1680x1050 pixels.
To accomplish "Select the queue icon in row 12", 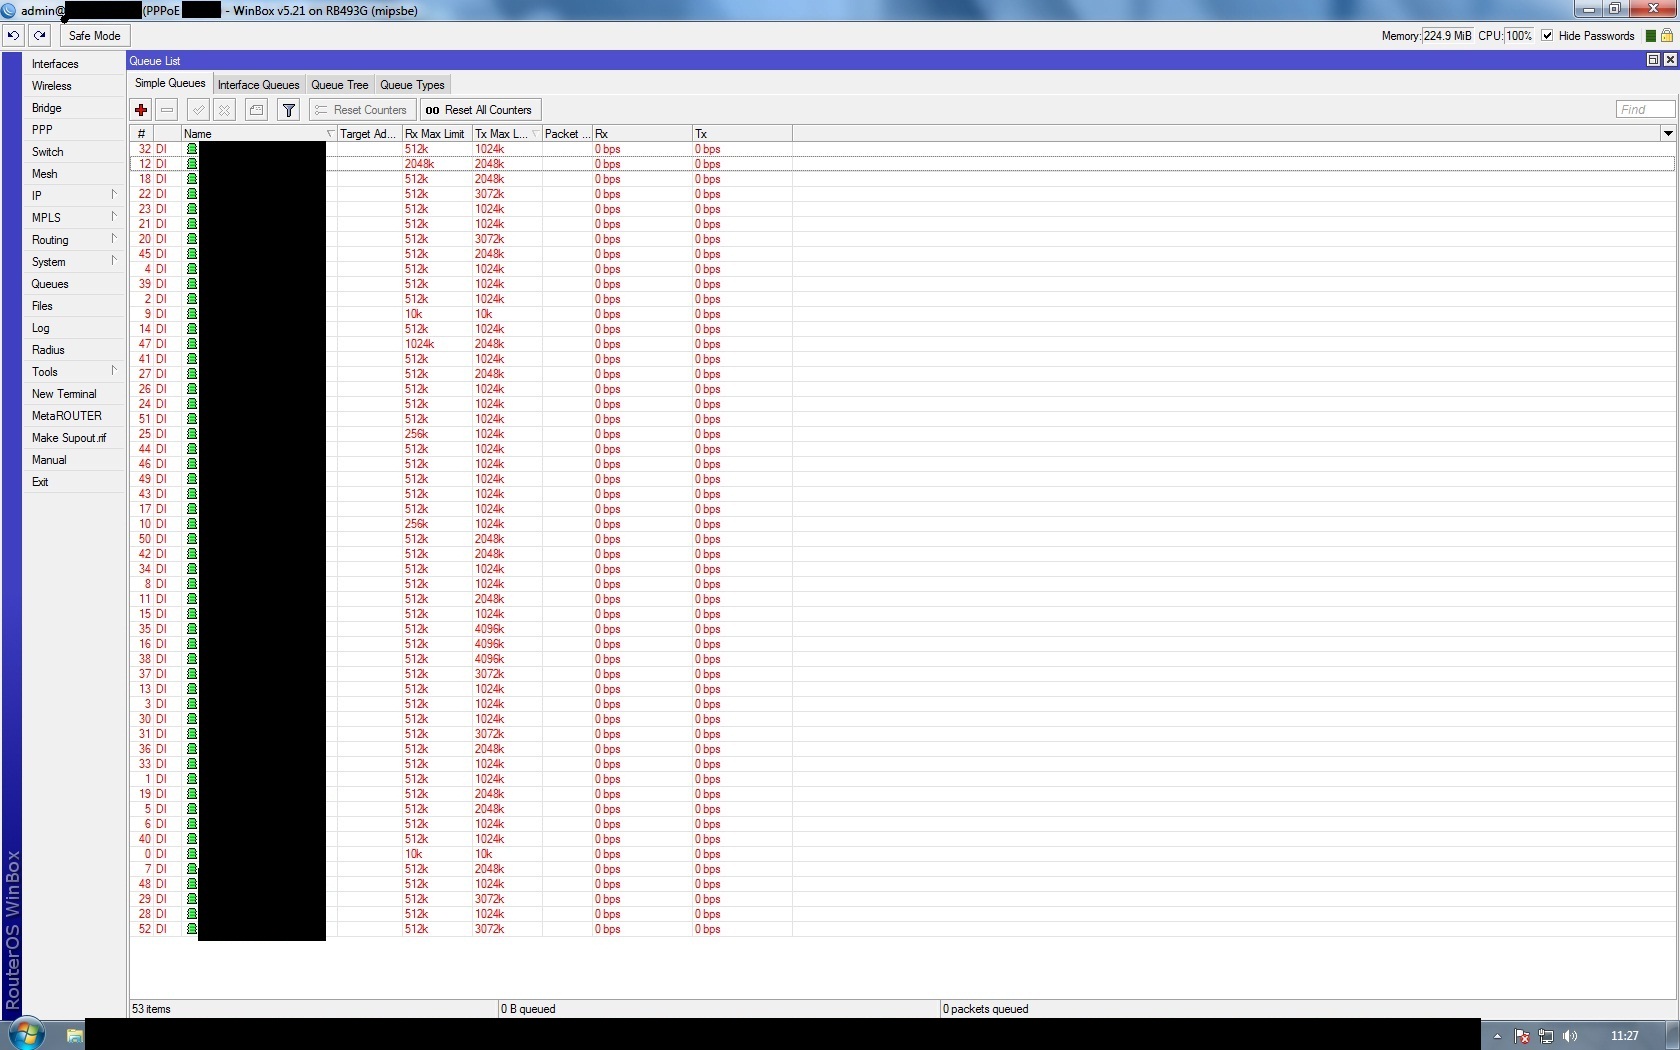I will coord(192,164).
